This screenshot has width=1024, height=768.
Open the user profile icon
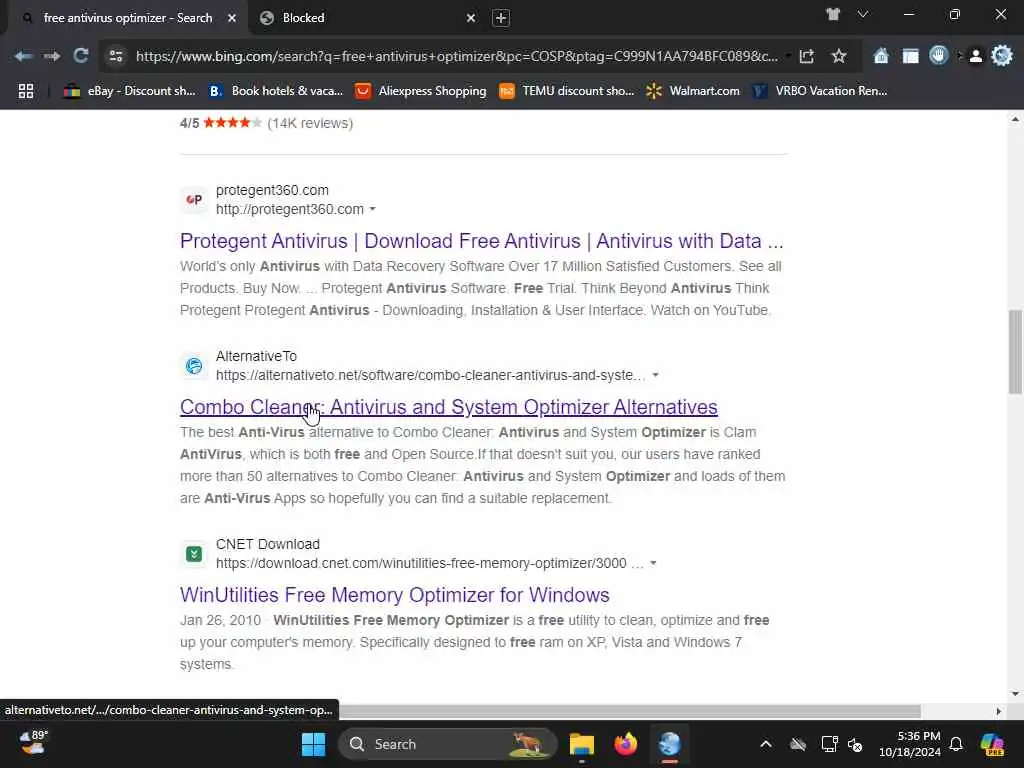point(976,56)
